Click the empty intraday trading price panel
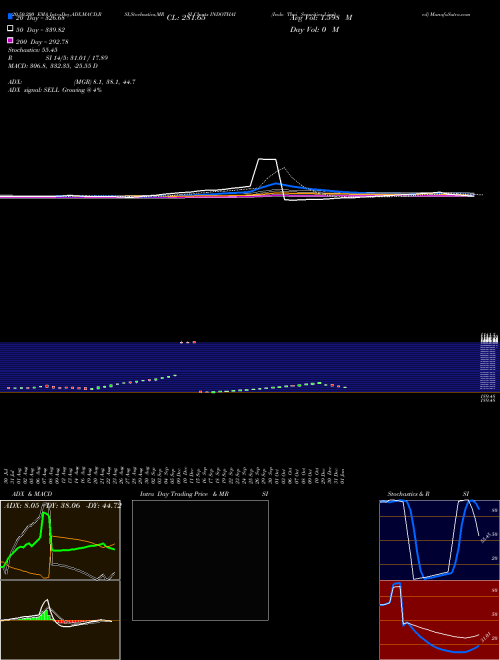500x660 pixels. click(x=200, y=560)
